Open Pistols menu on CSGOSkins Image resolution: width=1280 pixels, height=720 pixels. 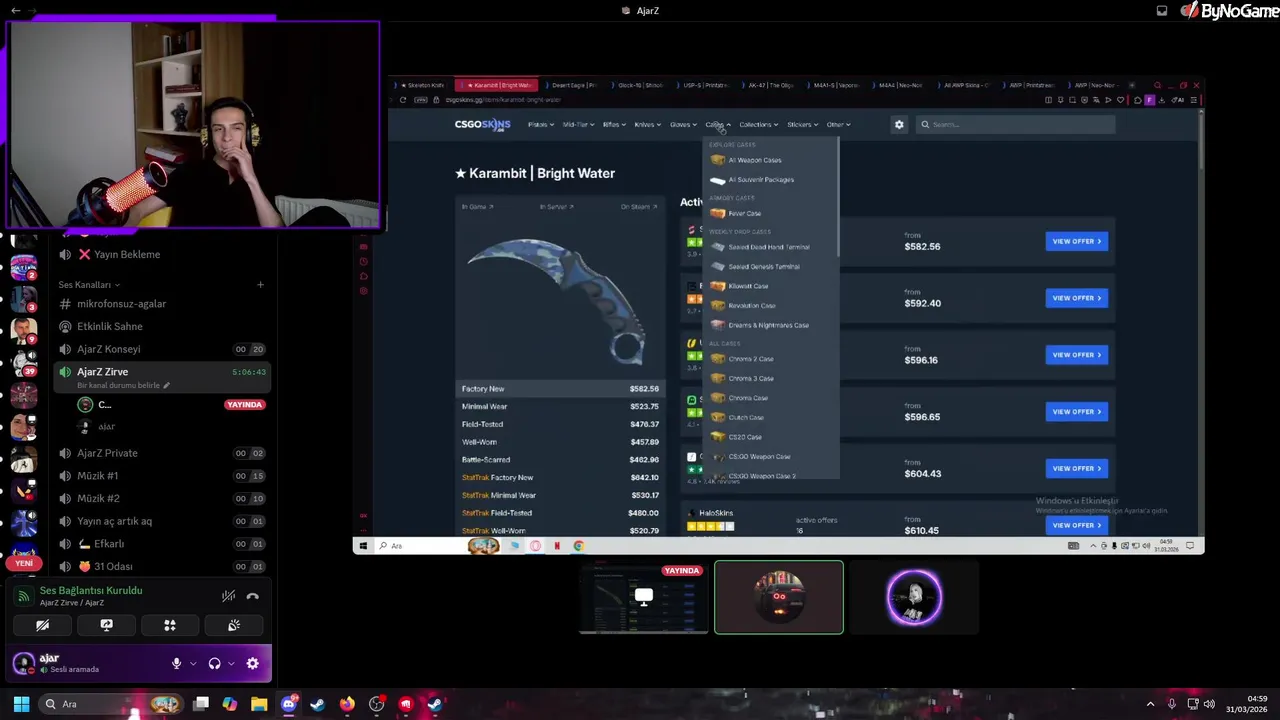[x=540, y=125]
